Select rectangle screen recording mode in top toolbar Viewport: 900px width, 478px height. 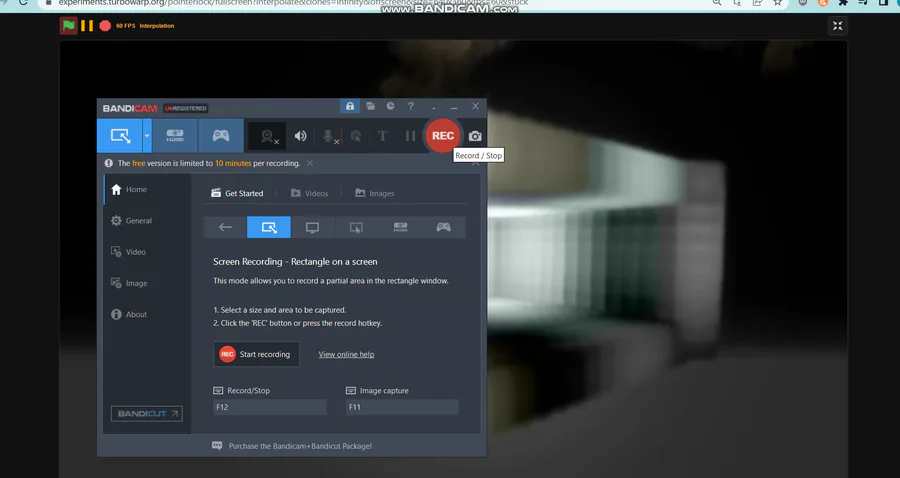point(120,136)
